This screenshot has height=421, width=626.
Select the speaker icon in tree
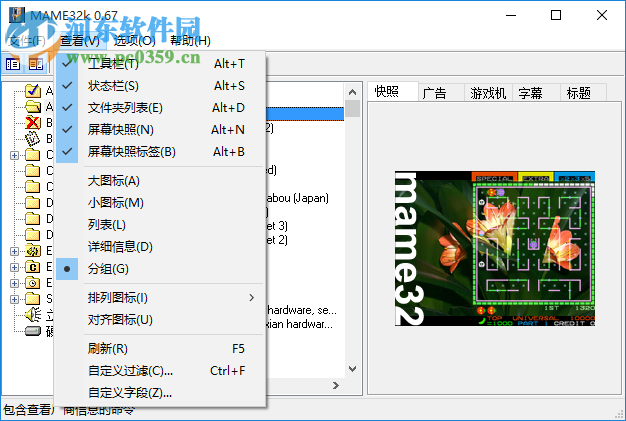pyautogui.click(x=33, y=314)
